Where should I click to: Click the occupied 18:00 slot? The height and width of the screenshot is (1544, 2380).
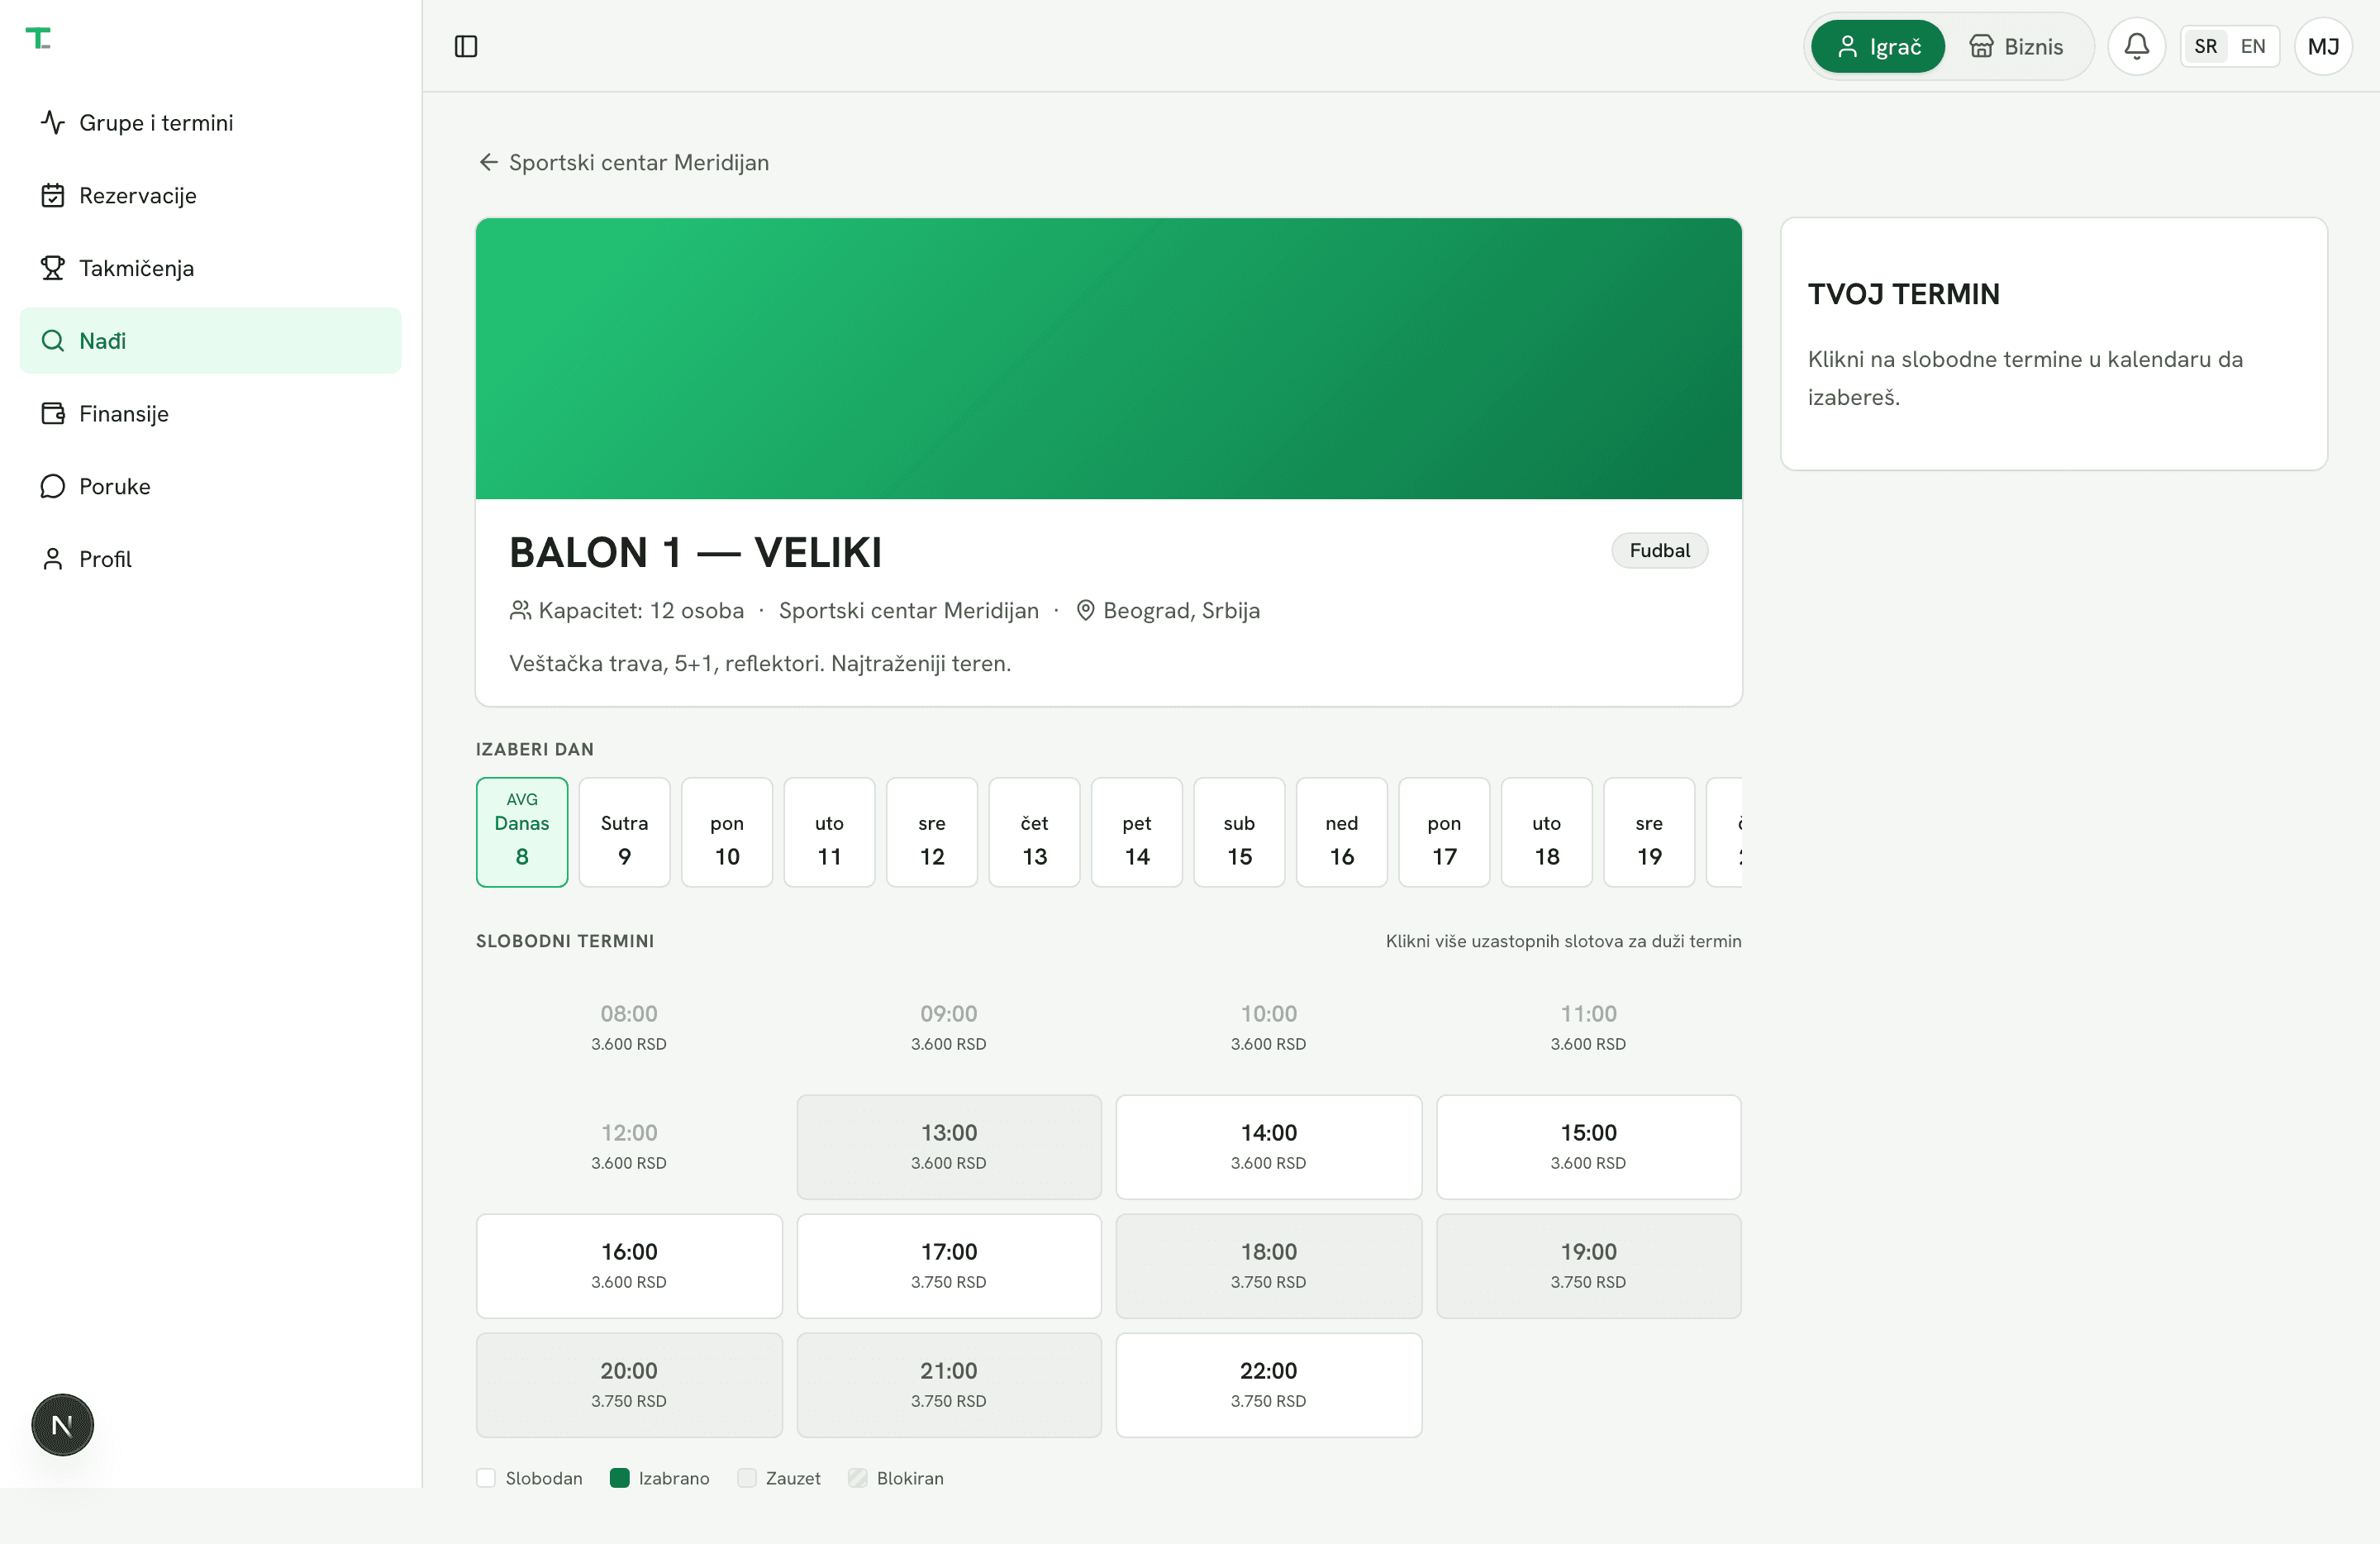pyautogui.click(x=1268, y=1265)
